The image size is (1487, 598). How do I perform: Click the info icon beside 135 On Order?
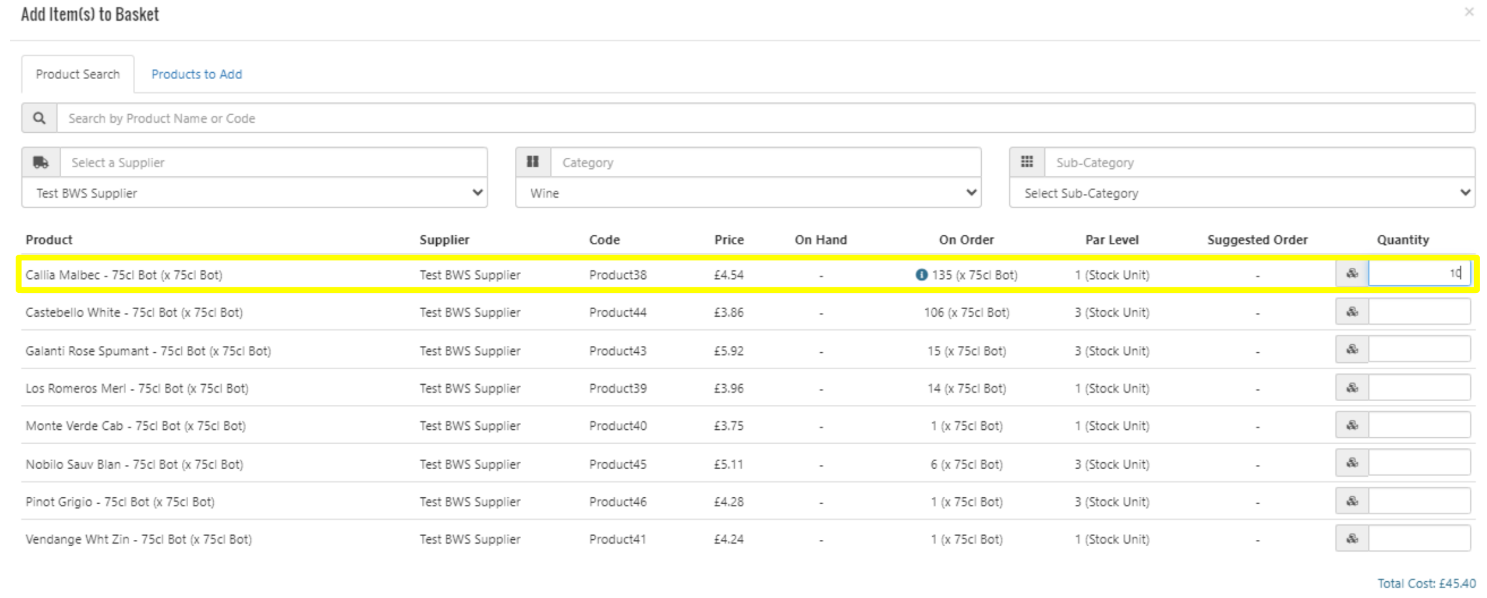click(921, 275)
